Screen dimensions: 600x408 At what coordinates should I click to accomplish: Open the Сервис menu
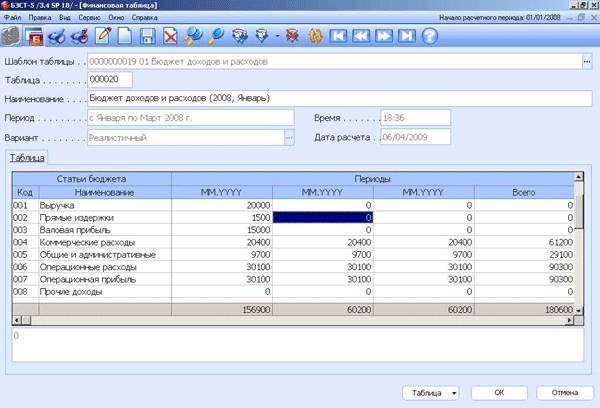(x=89, y=18)
